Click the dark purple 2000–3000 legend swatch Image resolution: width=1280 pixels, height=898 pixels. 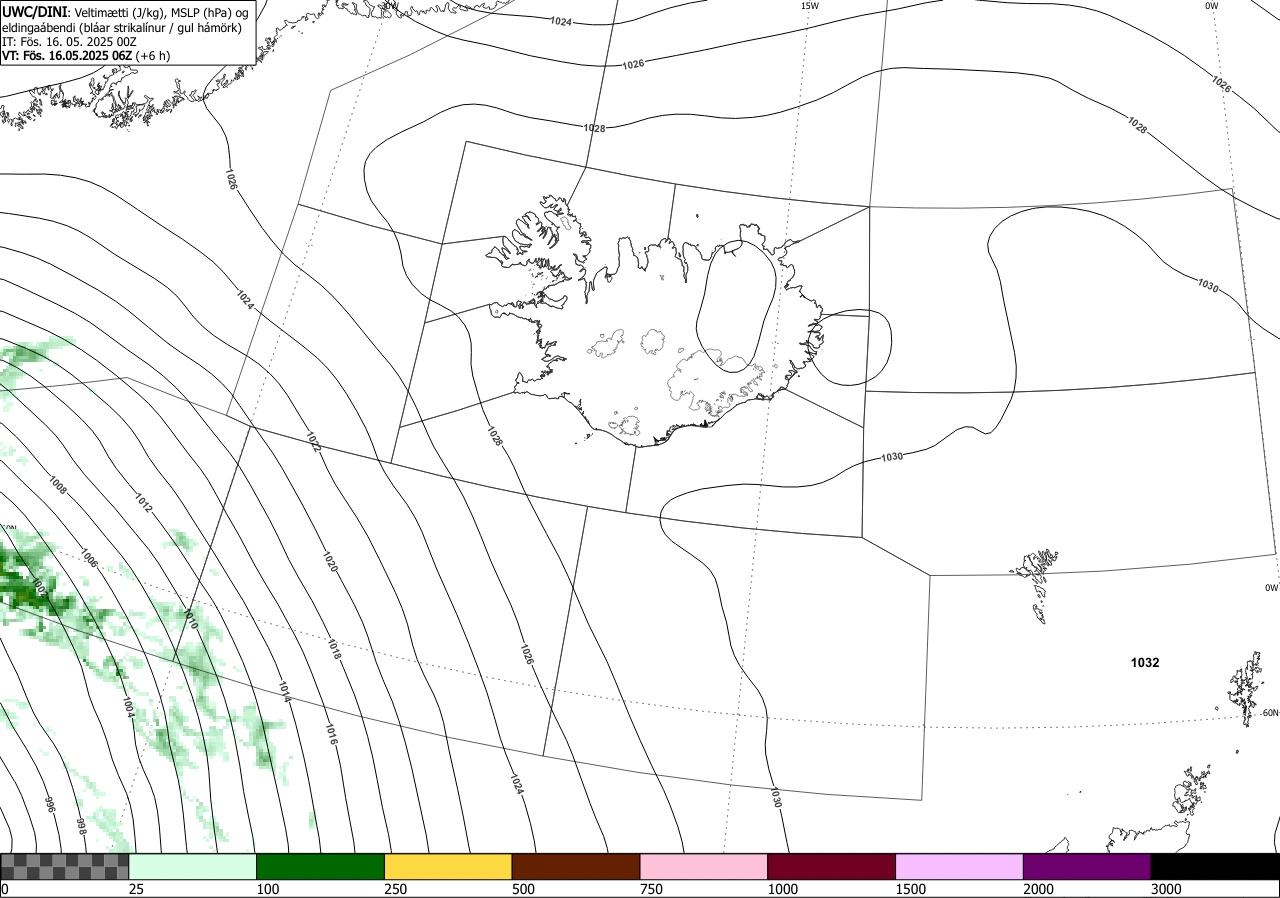[1087, 866]
